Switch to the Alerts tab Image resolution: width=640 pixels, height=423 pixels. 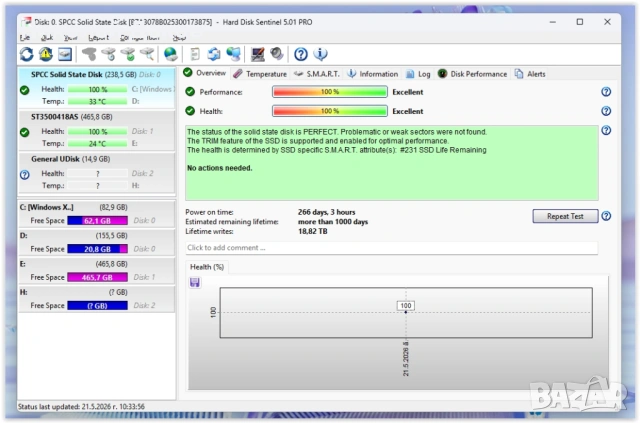(x=530, y=74)
